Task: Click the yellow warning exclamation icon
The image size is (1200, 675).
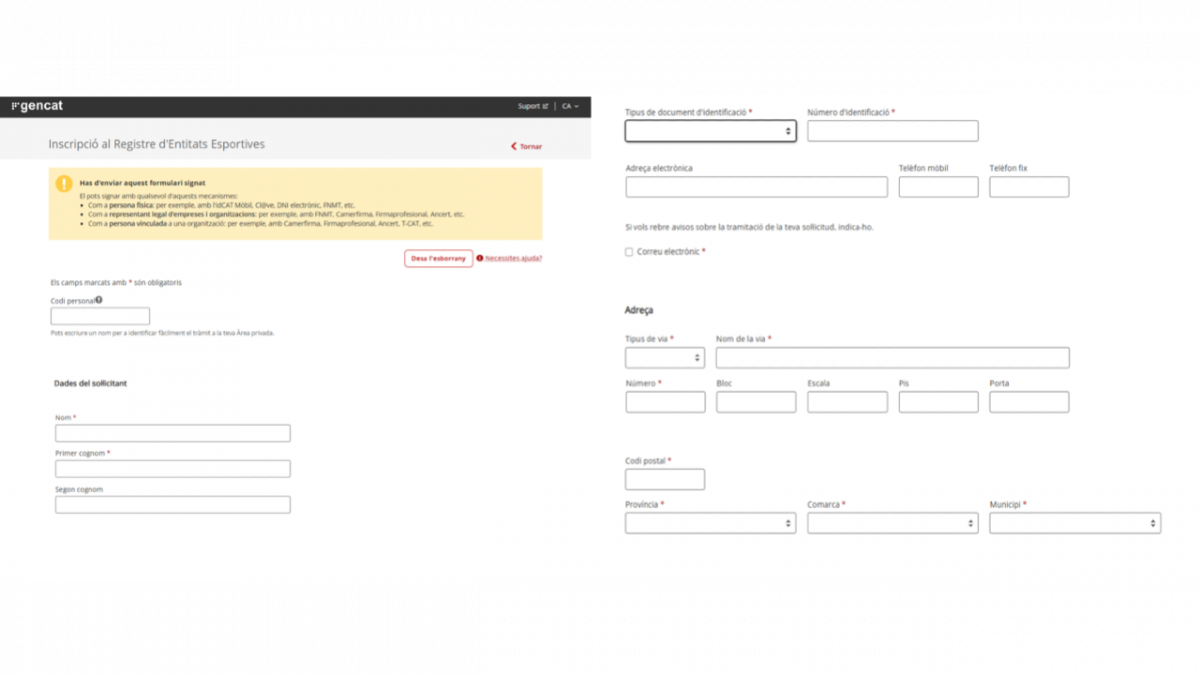Action: (x=64, y=184)
